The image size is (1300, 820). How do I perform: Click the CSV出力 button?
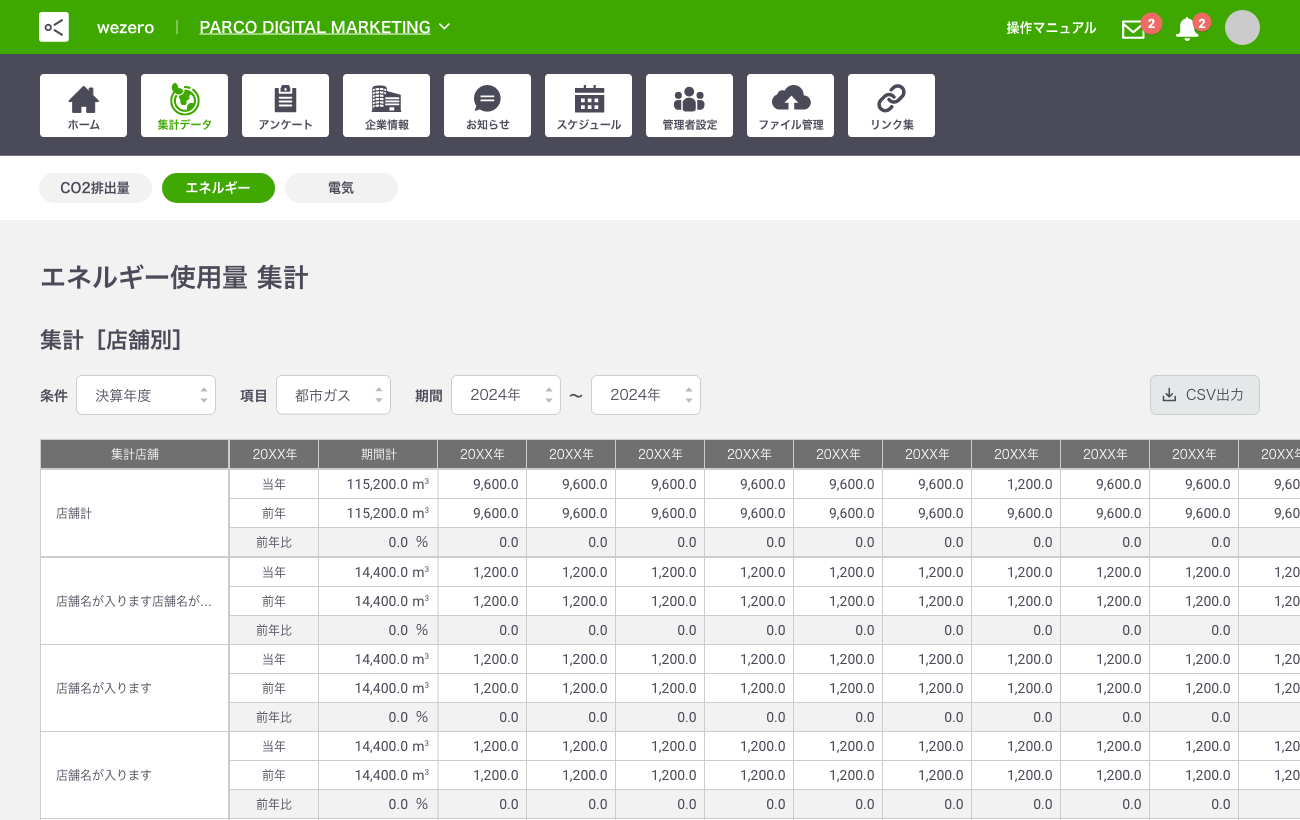pos(1204,395)
